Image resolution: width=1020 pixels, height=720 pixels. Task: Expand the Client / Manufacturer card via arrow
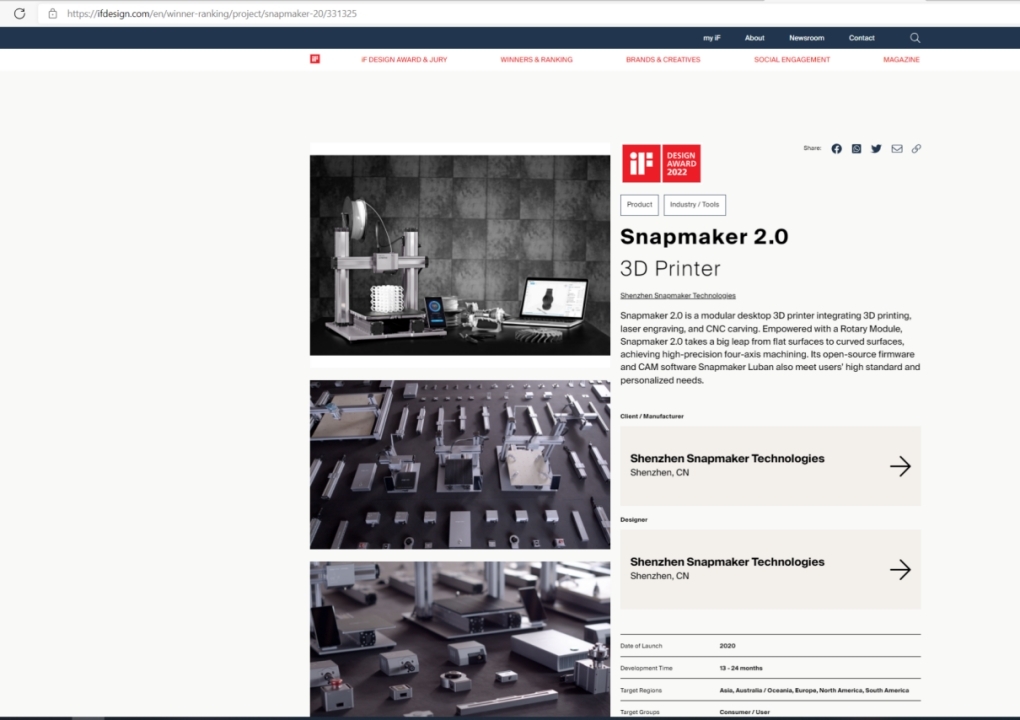click(901, 466)
